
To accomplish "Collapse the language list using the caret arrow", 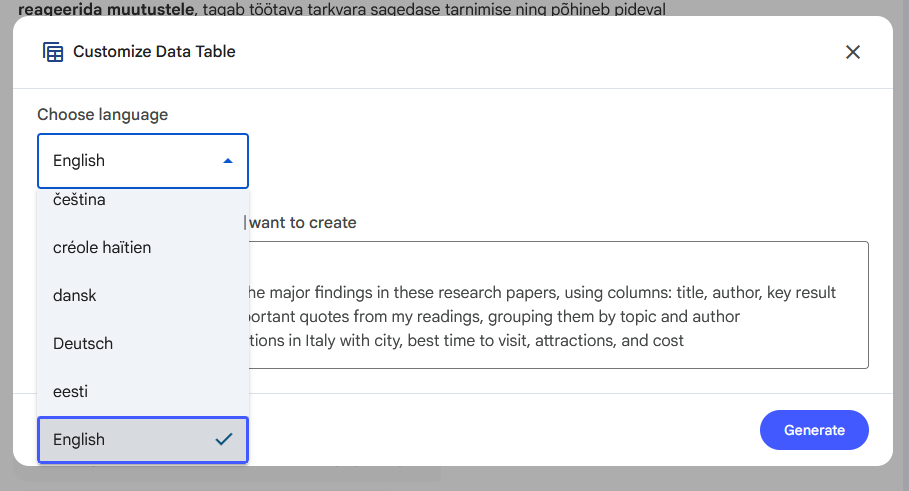I will click(x=228, y=161).
